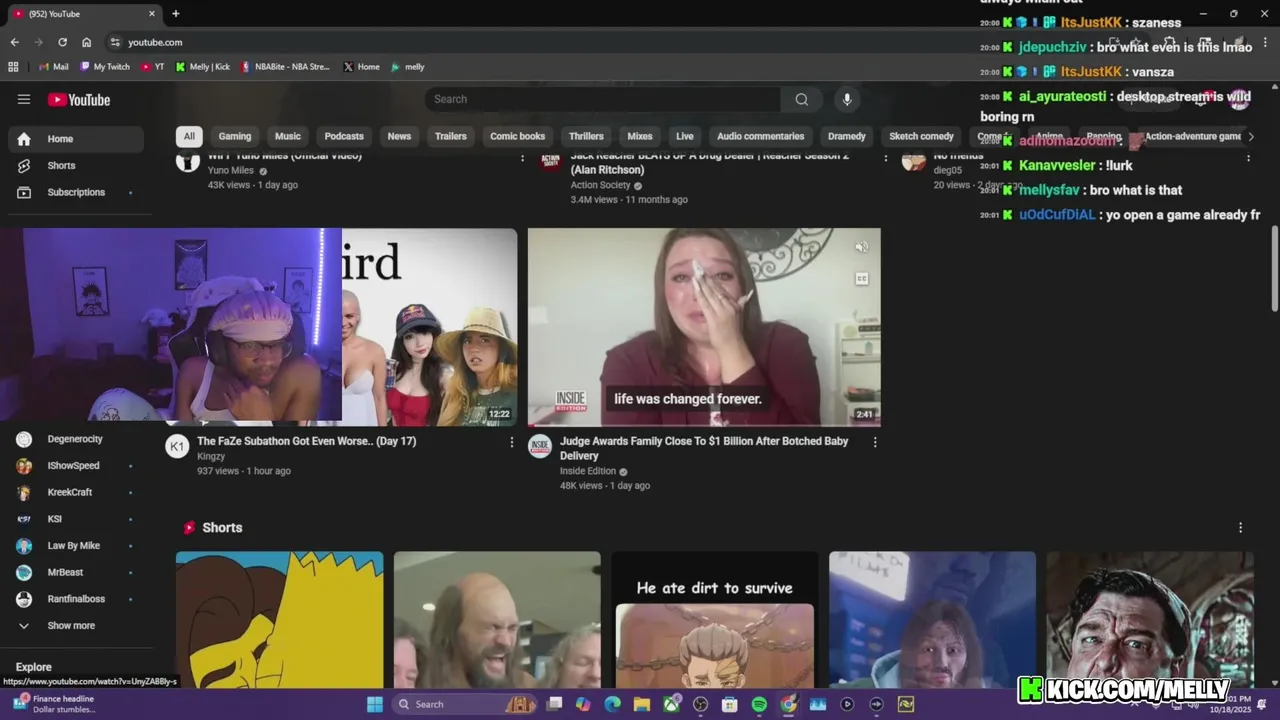Select the Live filter chip
The image size is (1280, 720).
[x=685, y=136]
